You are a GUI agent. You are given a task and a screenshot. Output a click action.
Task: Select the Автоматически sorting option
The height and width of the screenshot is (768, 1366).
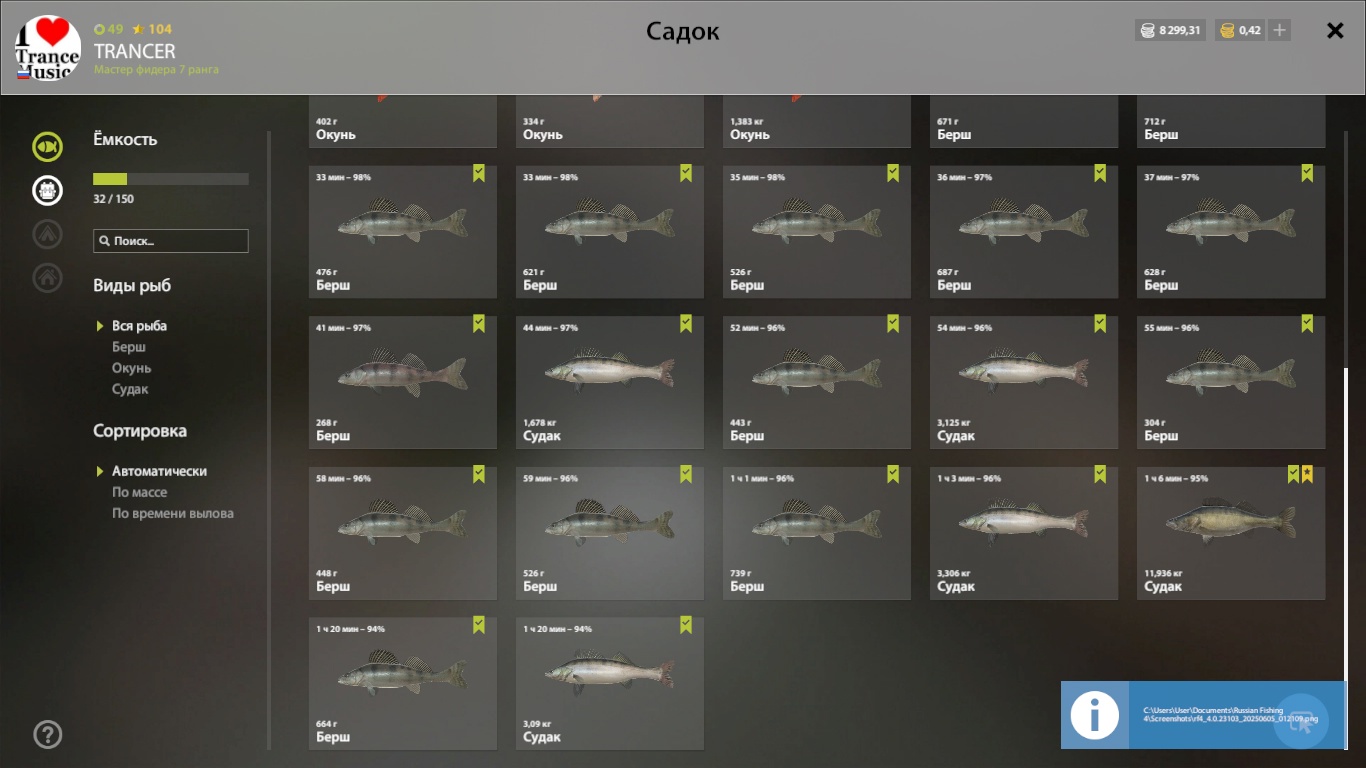click(x=159, y=471)
